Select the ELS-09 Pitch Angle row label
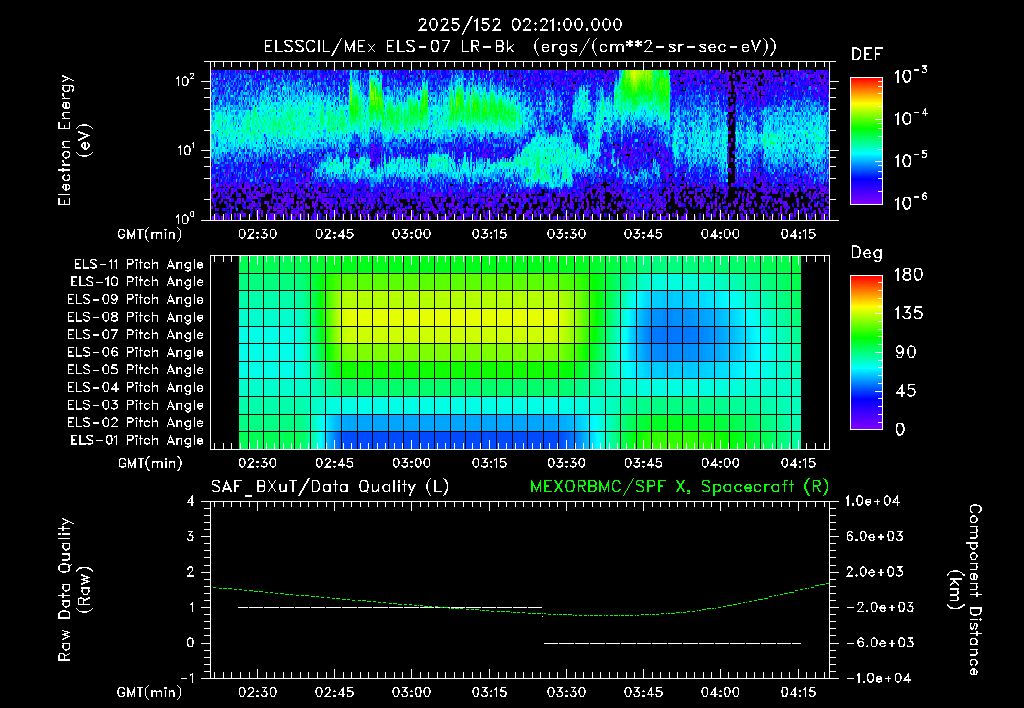This screenshot has width=1024, height=708. pos(136,300)
